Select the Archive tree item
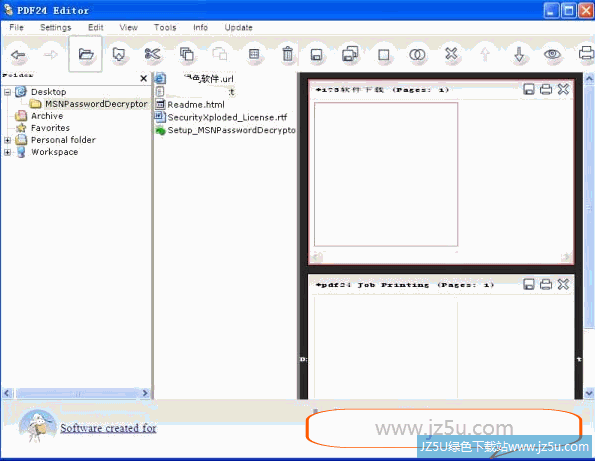 [x=47, y=116]
